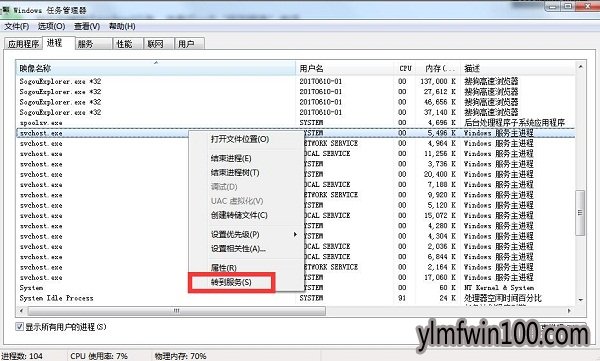Toggle 显示所有用户的进程 checkbox

click(20, 327)
